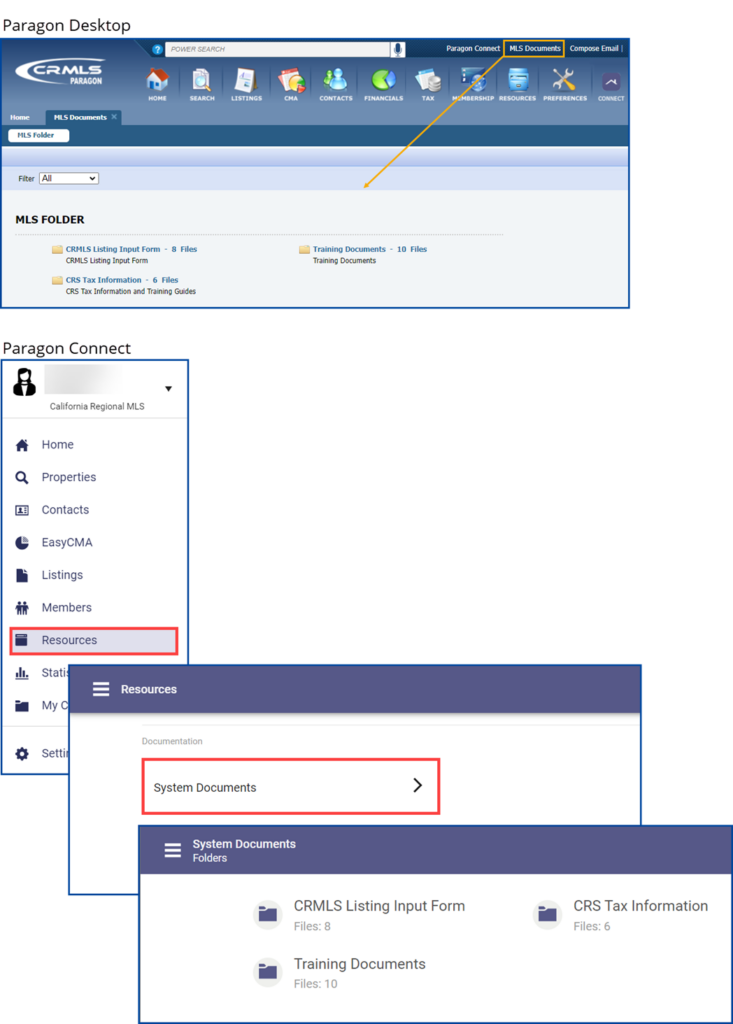Click the blue help question mark icon
This screenshot has height=1024, width=733.
[x=157, y=49]
